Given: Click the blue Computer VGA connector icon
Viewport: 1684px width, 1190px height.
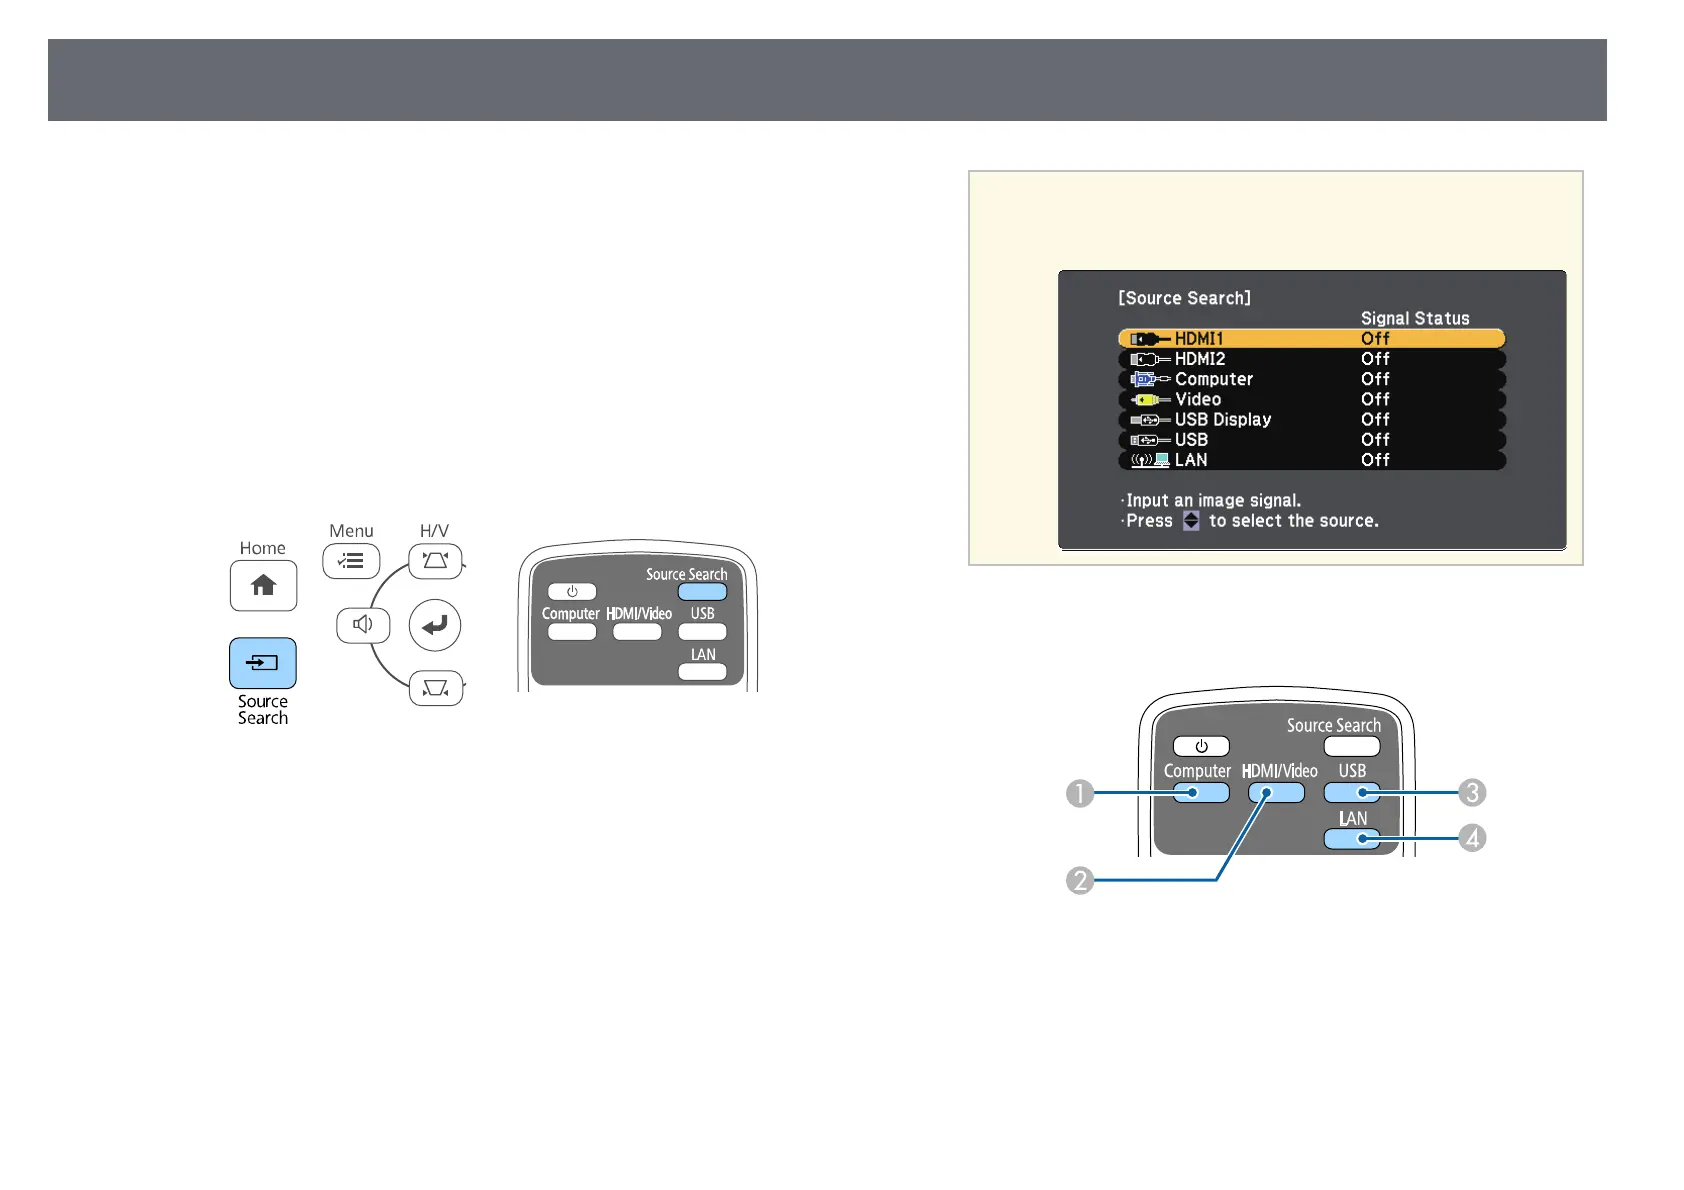Looking at the screenshot, I should (1150, 379).
